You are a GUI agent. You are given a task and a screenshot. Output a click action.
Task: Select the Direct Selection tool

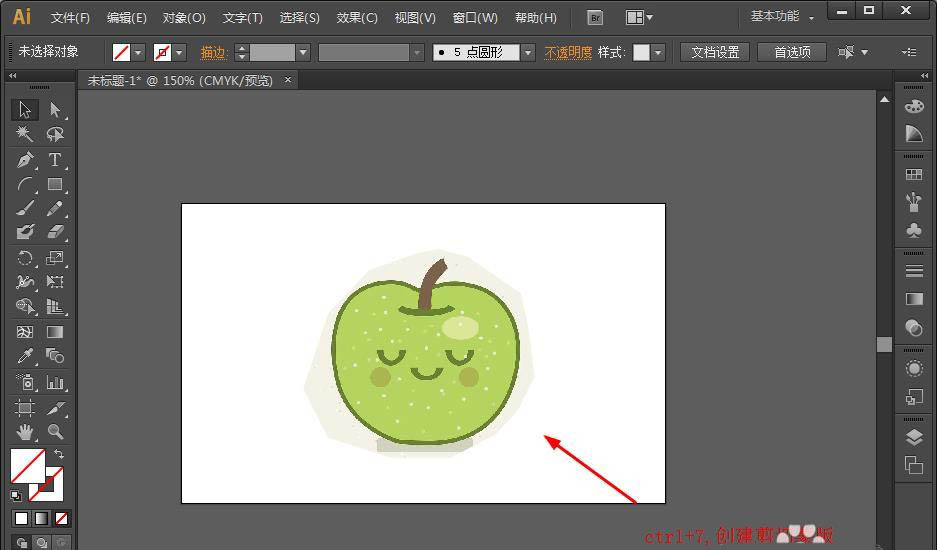coord(55,110)
